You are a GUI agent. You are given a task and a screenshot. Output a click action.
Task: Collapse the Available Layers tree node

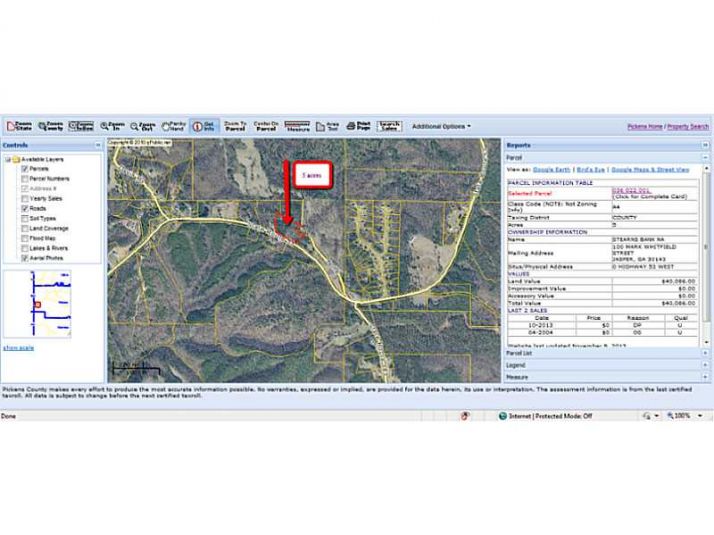(8, 159)
